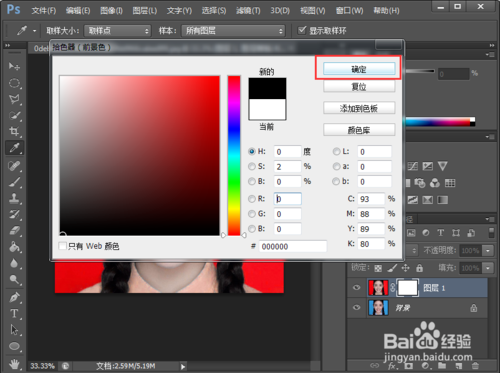500x373 pixels.
Task: Select the Clone Stamp tool
Action: [x=14, y=198]
